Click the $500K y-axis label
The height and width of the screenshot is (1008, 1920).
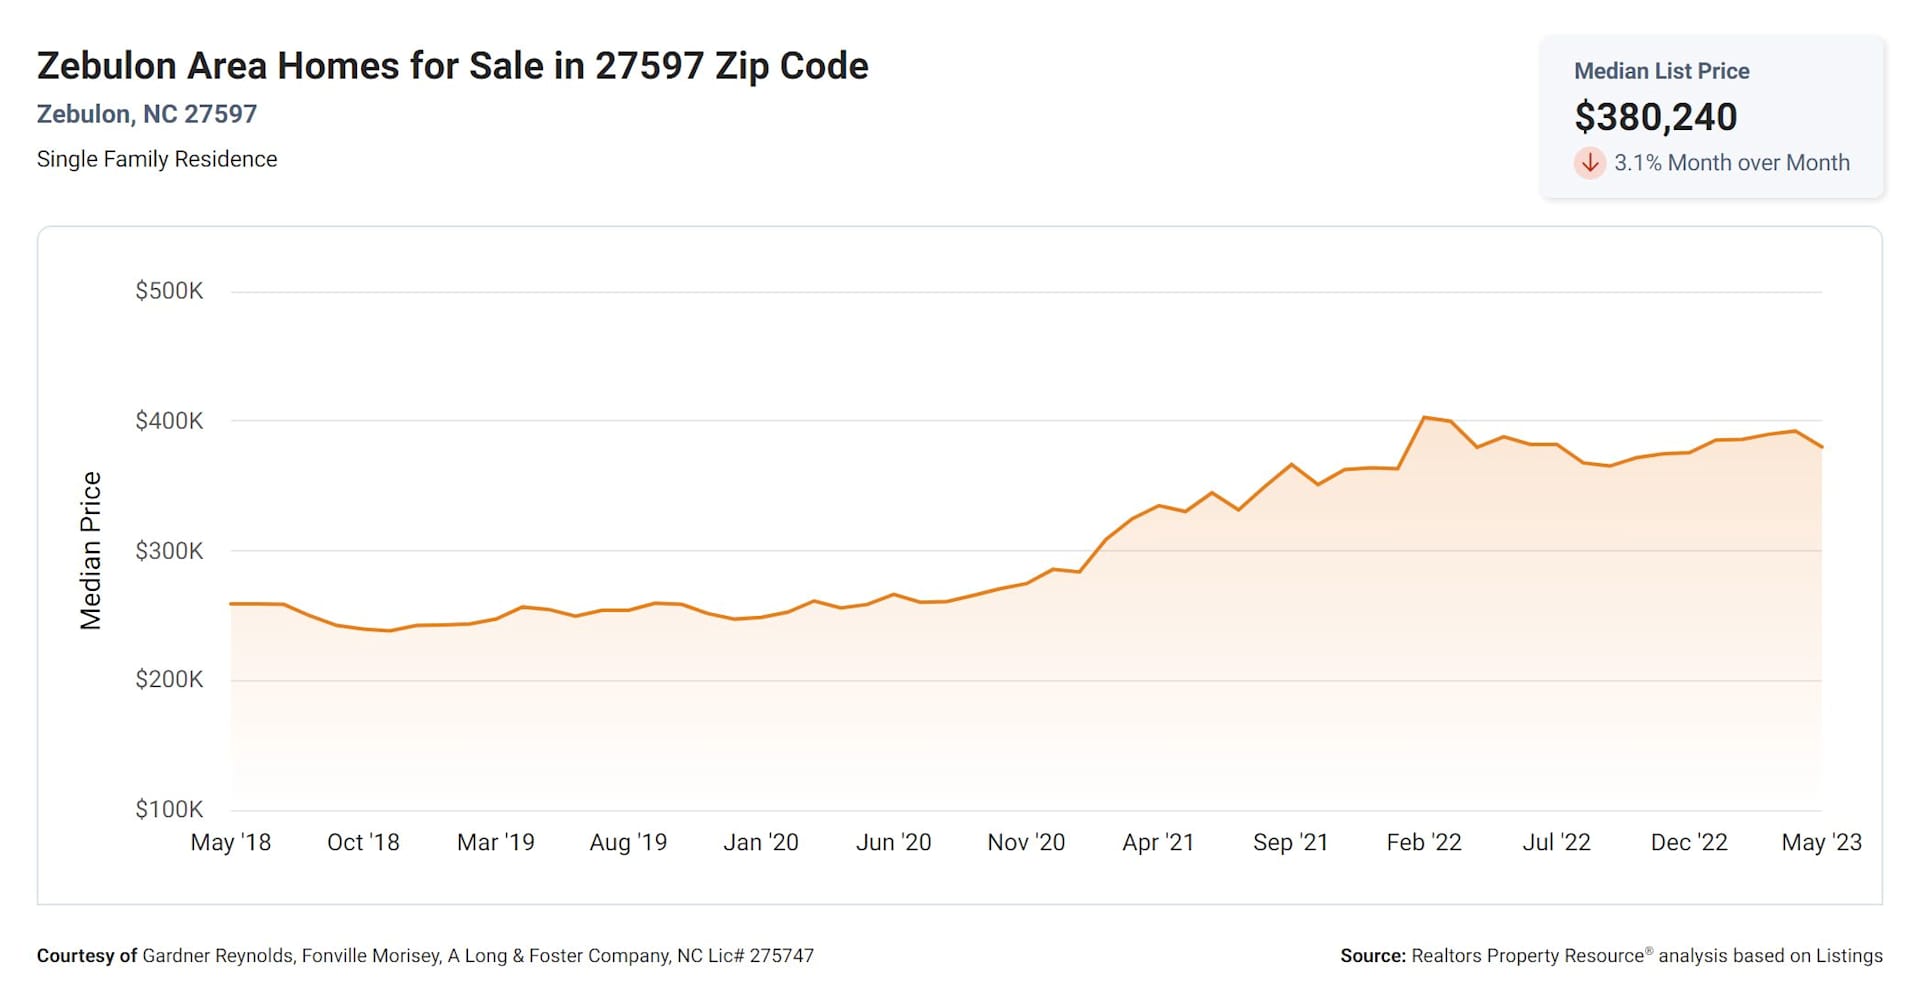pyautogui.click(x=169, y=291)
